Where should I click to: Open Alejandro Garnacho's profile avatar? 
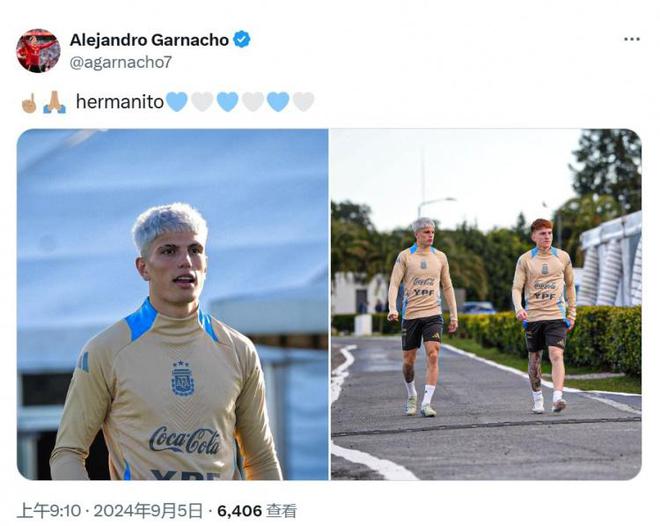[38, 50]
